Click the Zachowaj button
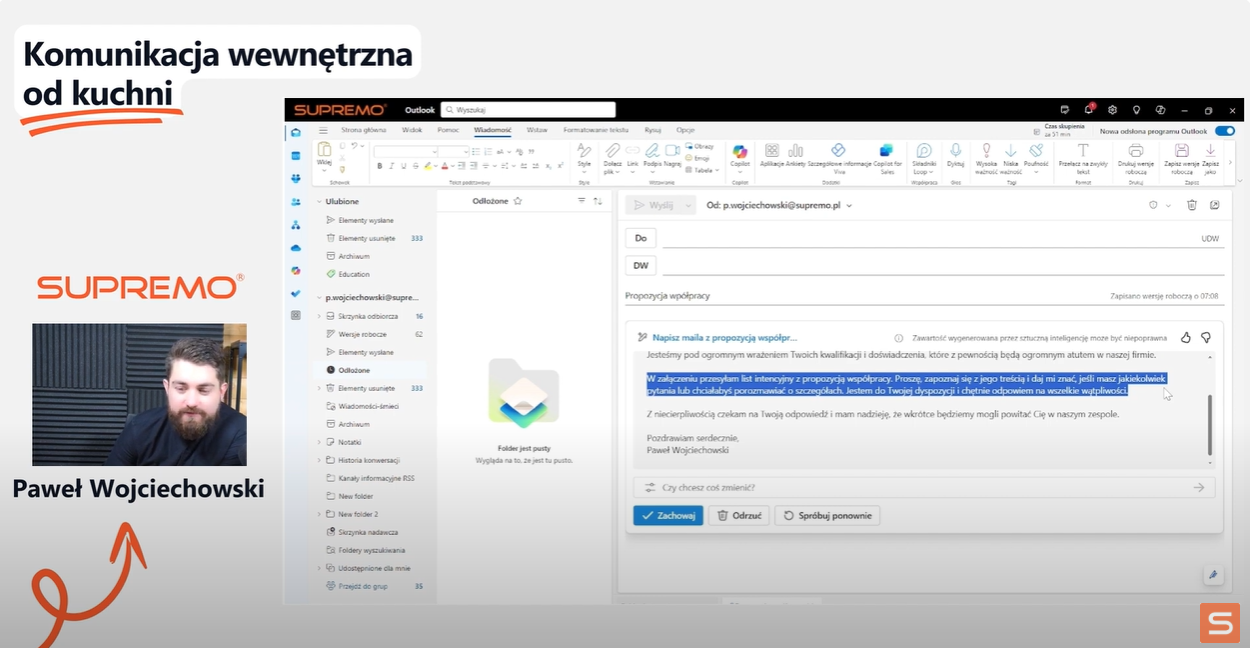This screenshot has height=648, width=1250. tap(668, 516)
